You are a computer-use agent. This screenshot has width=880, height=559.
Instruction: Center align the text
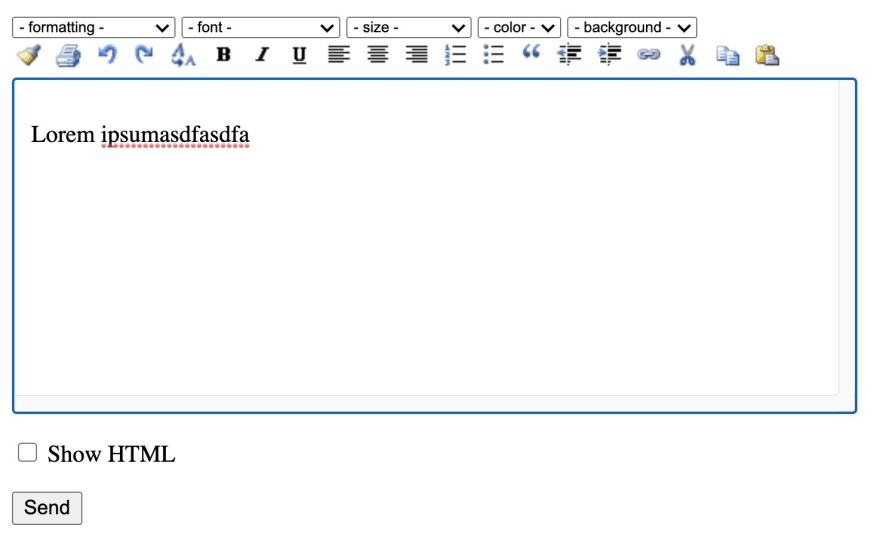(378, 54)
